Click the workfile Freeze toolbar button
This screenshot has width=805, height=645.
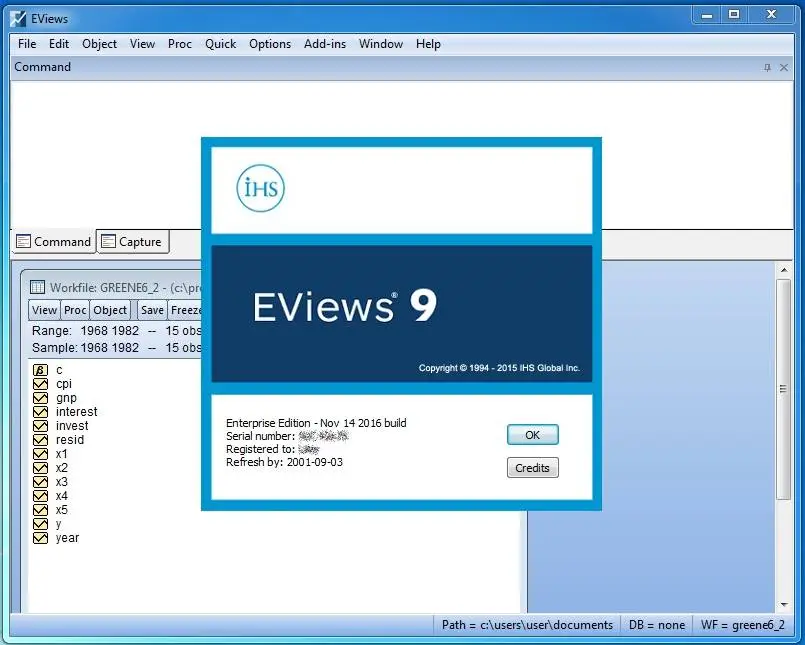tap(186, 310)
